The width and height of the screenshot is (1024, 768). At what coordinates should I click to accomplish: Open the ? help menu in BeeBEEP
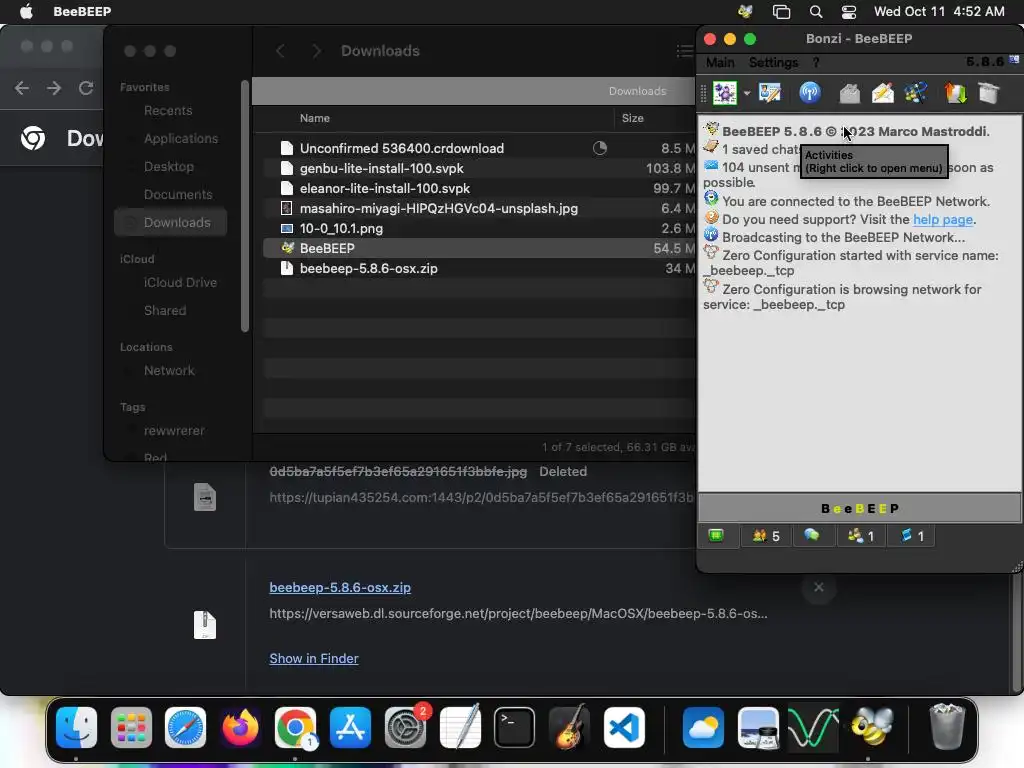(816, 62)
